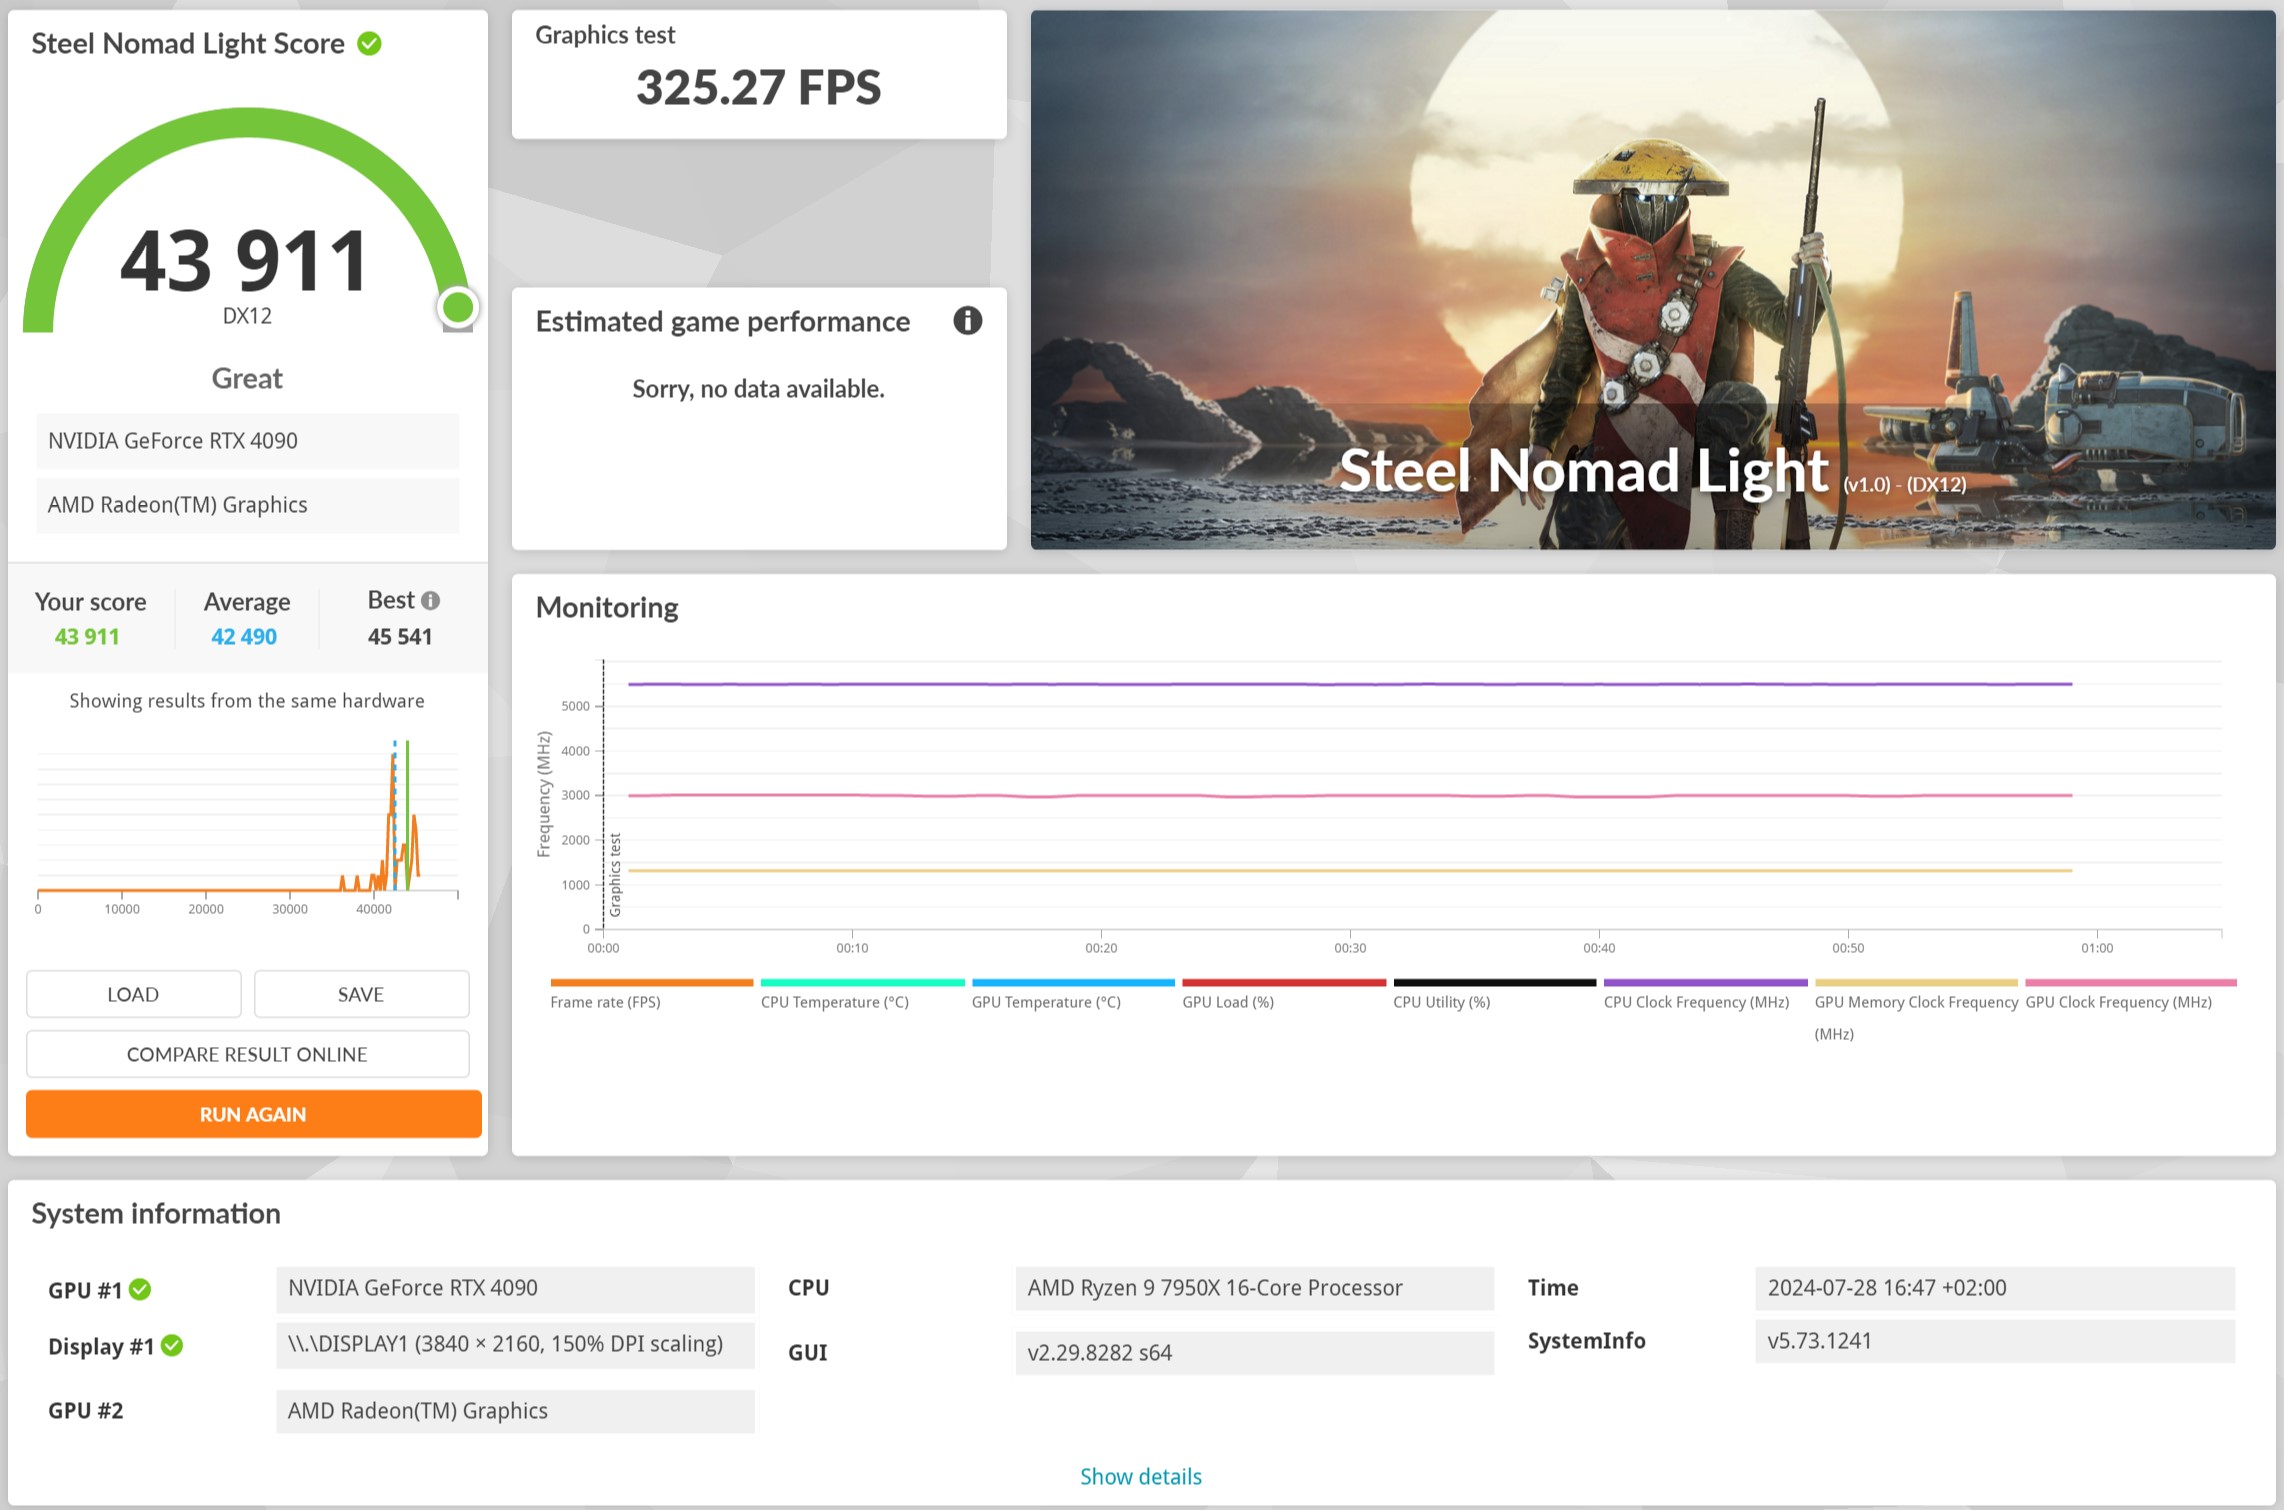Click the verified checkmark beside Steel Nomad Light Score
This screenshot has width=2284, height=1510.
point(369,43)
